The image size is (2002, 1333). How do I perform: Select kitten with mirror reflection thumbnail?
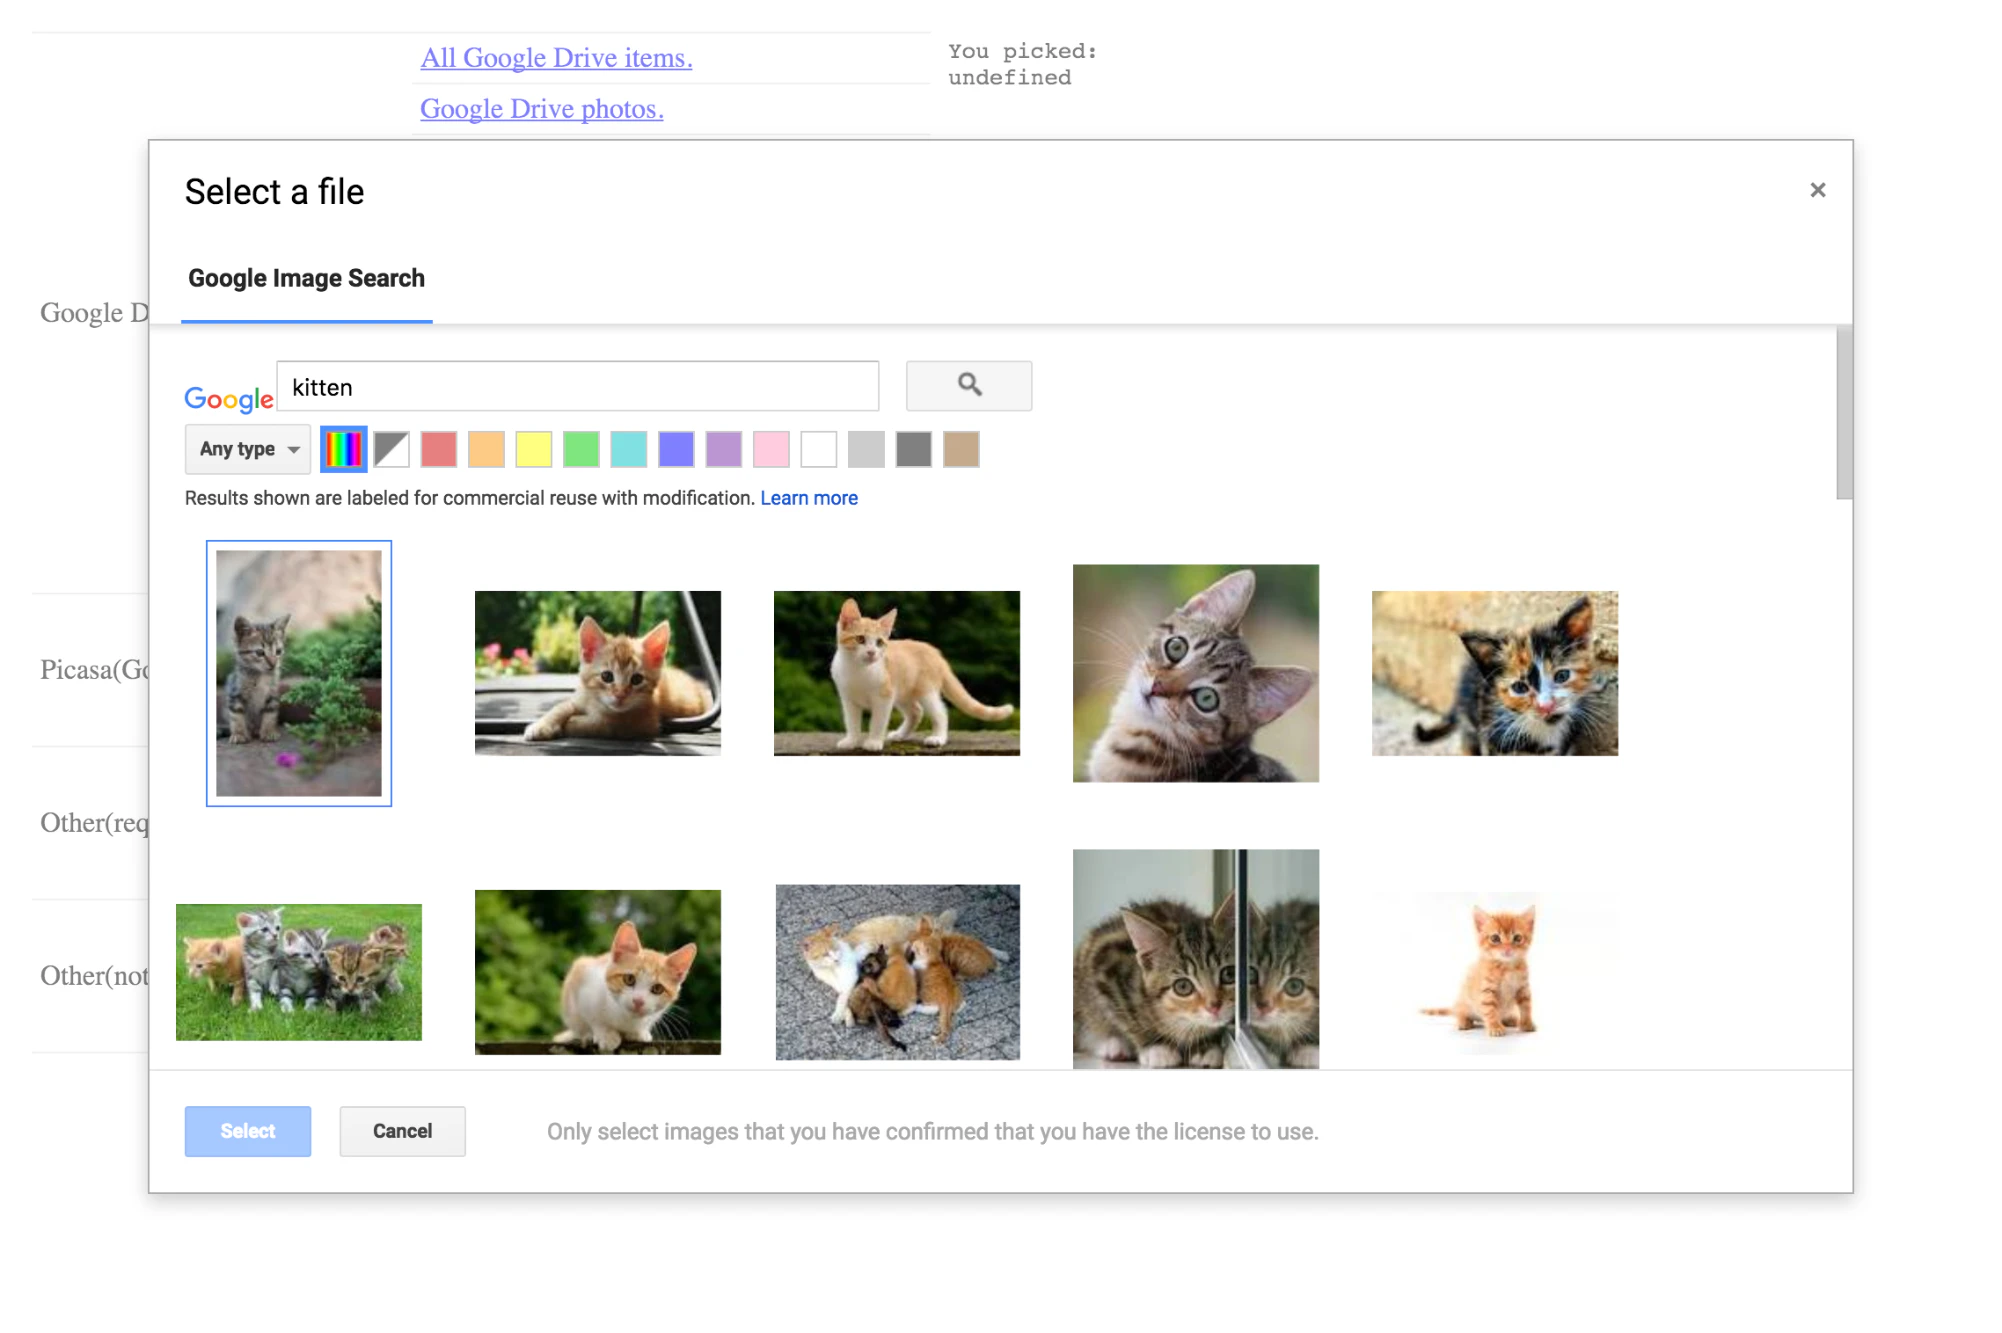click(1196, 959)
